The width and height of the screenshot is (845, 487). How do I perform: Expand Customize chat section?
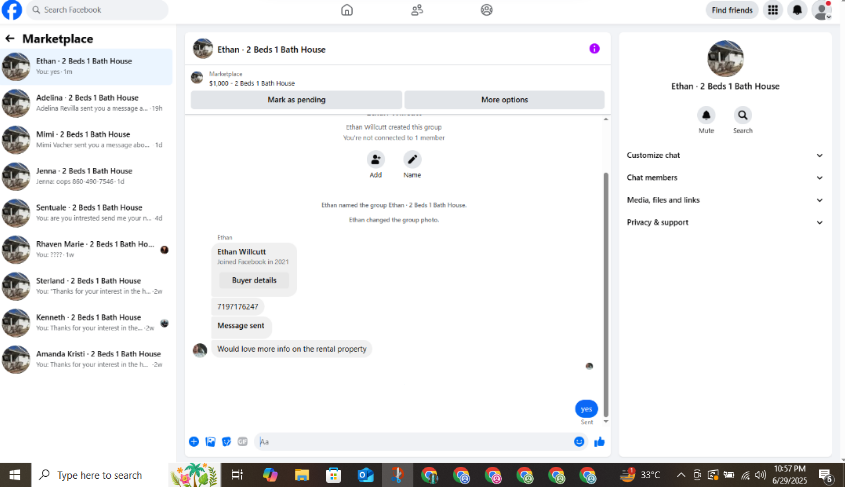coord(725,155)
